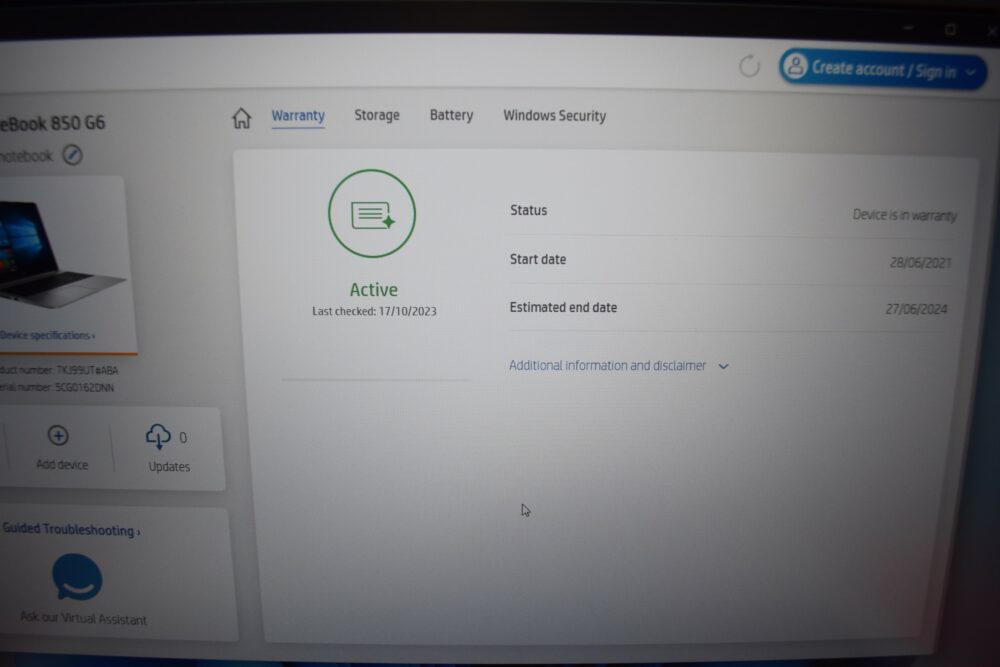Select the end date value 27/06/2024

(x=916, y=309)
